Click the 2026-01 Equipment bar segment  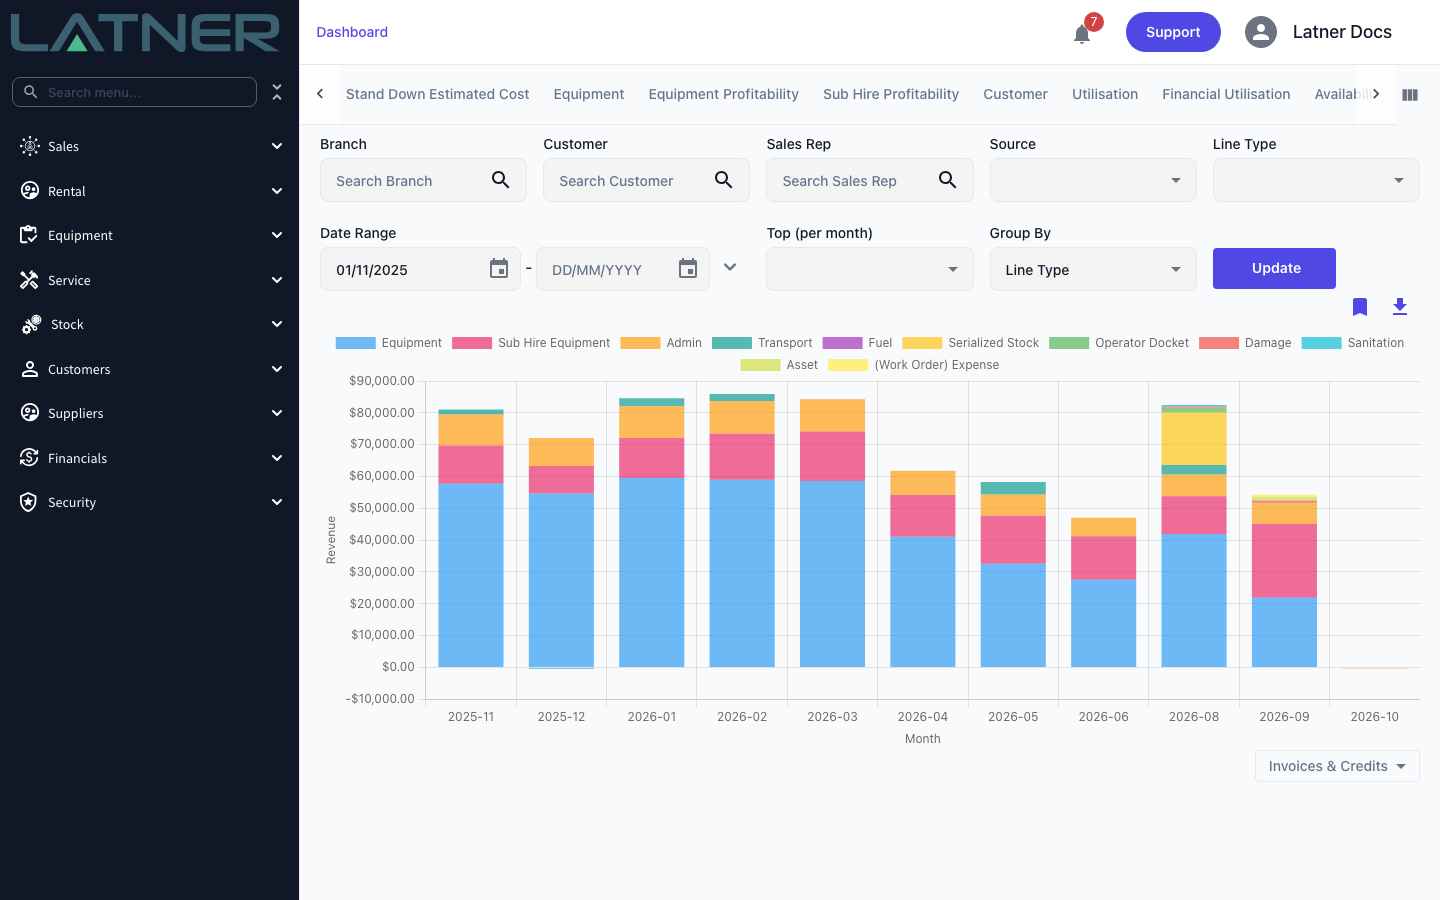[x=652, y=572]
